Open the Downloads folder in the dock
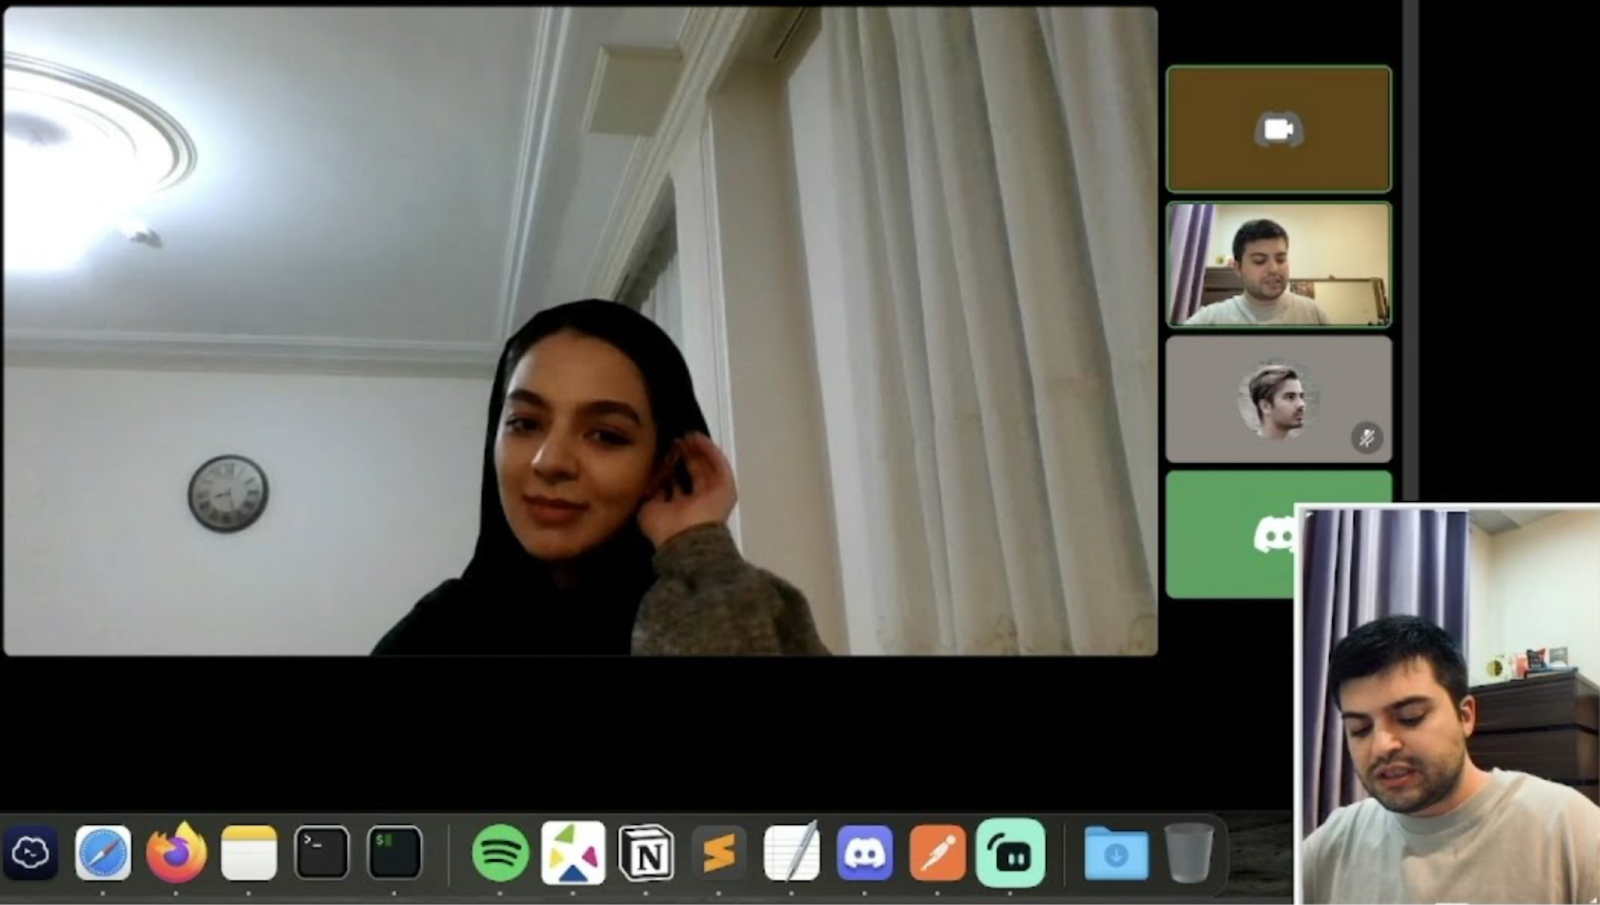 [1116, 853]
